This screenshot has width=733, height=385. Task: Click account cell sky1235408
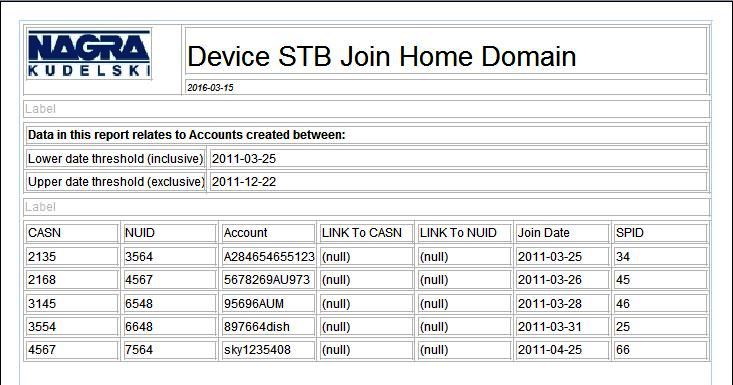pyautogui.click(x=257, y=349)
